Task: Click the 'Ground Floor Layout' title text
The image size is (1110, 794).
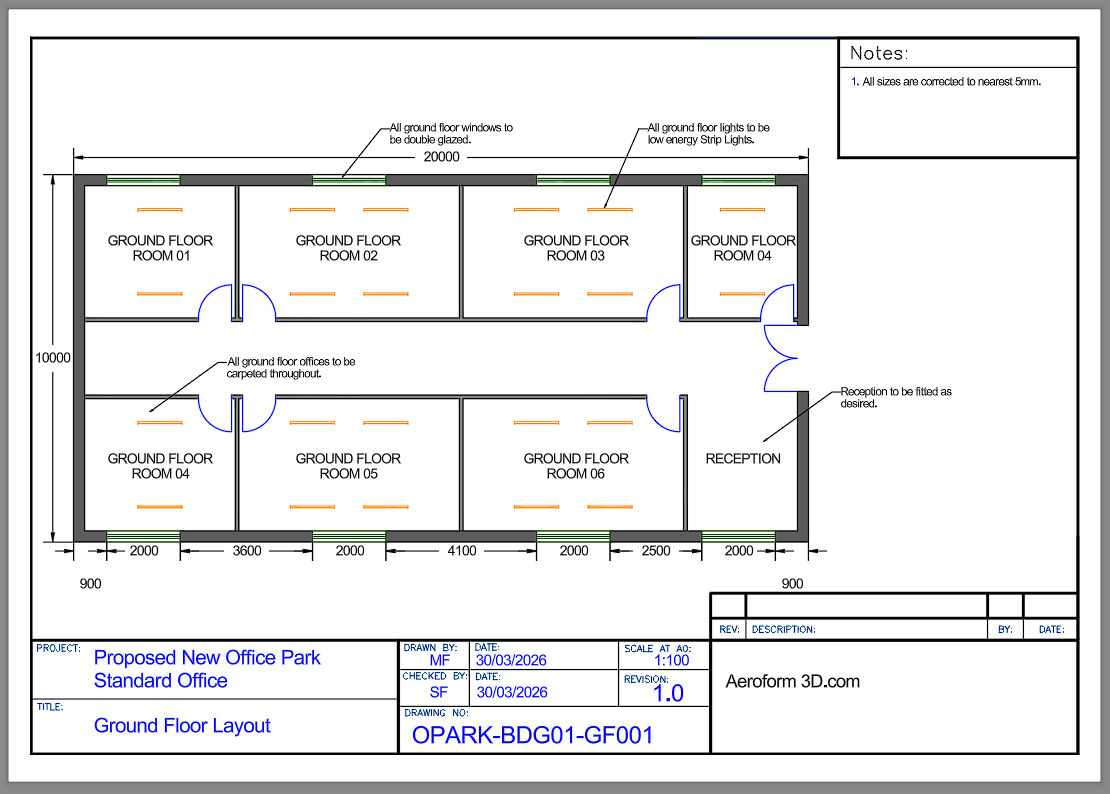Action: coord(182,725)
